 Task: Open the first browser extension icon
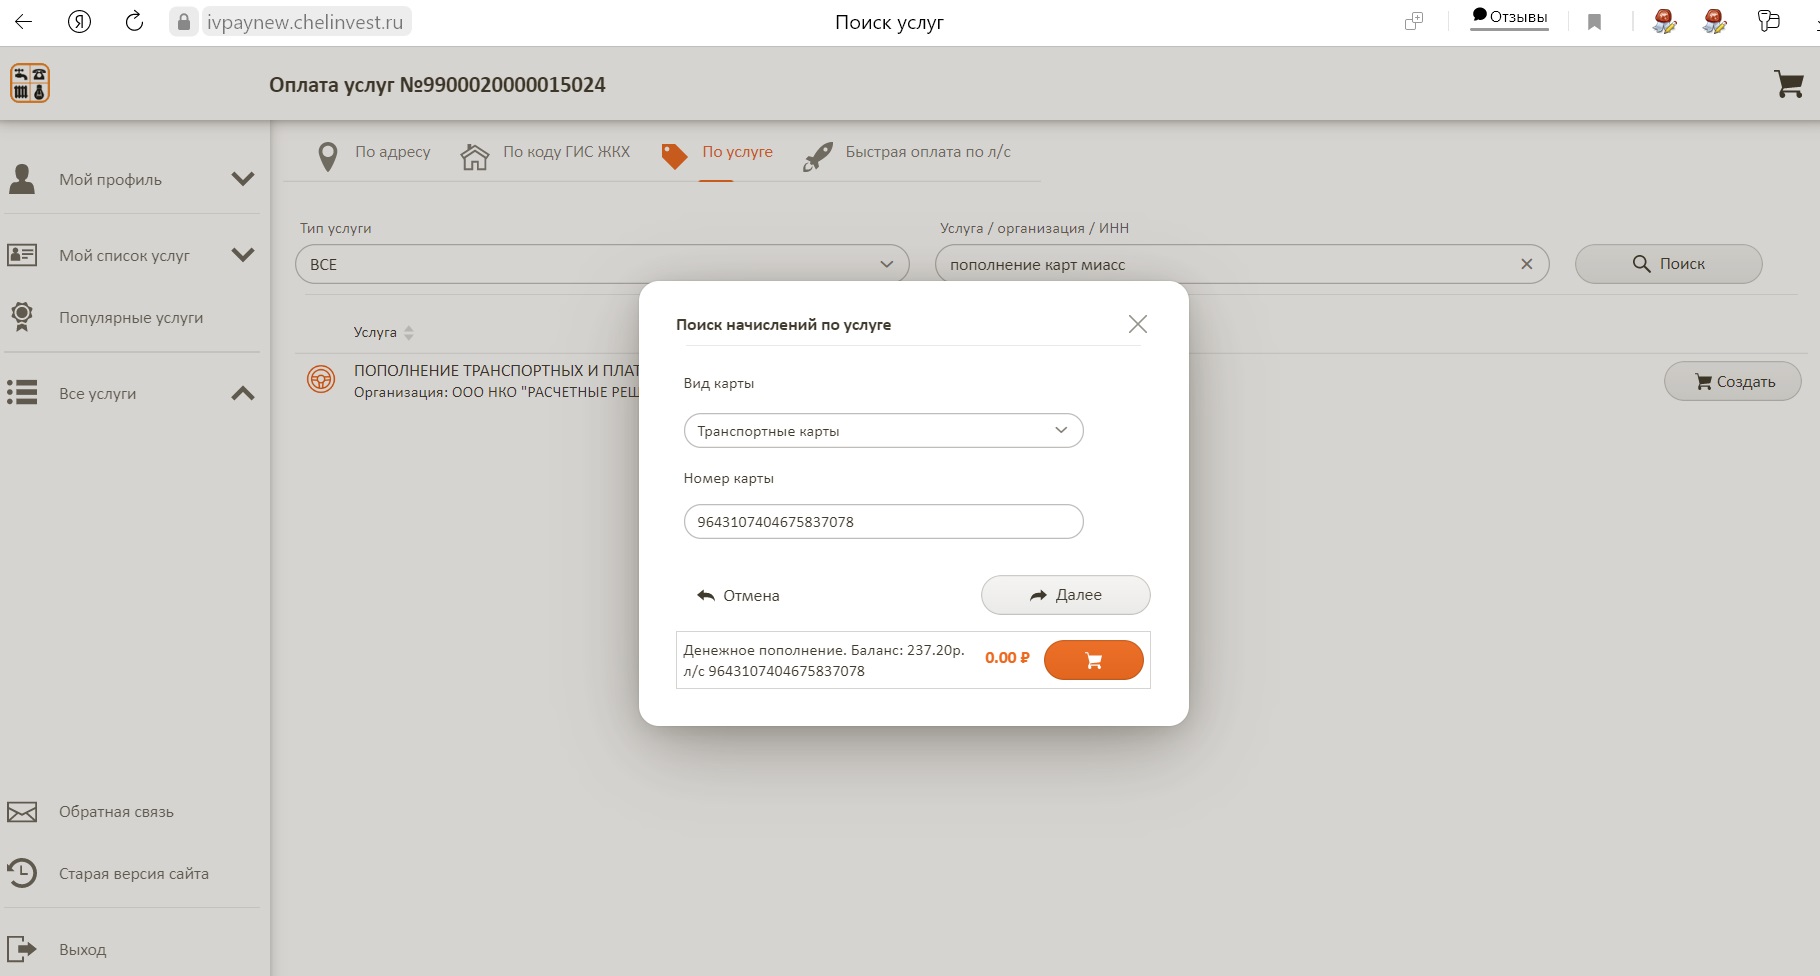(x=1664, y=21)
